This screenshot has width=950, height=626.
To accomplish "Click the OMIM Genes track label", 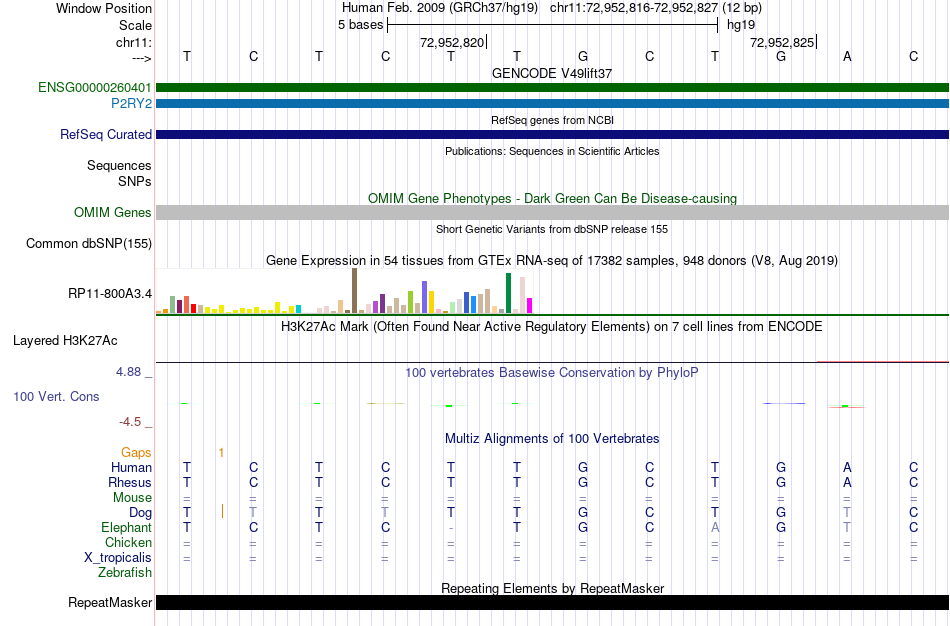I will tap(113, 212).
